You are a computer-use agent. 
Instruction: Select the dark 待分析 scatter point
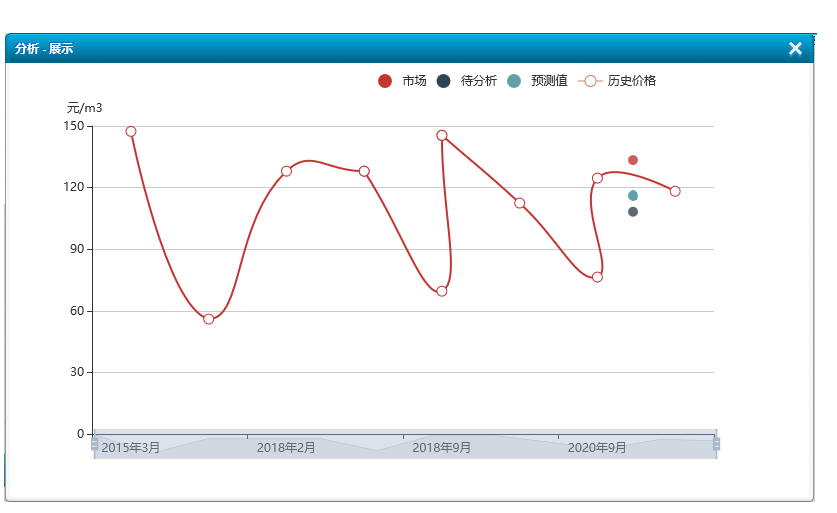[x=633, y=212]
